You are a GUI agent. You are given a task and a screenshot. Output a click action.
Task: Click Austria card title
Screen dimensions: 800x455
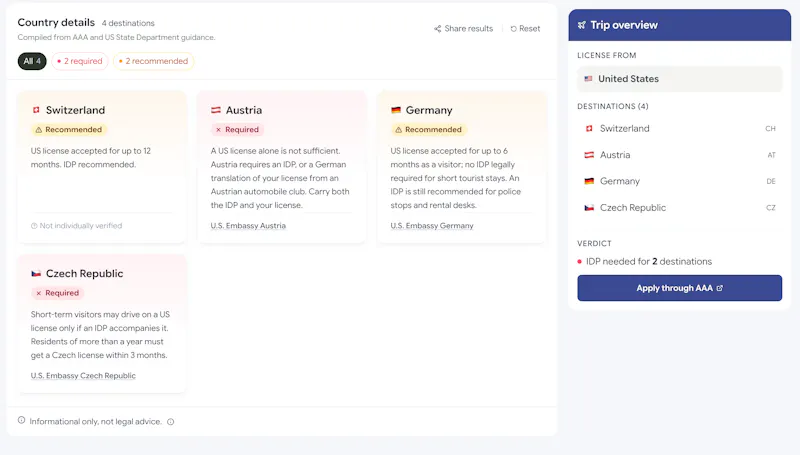click(244, 110)
